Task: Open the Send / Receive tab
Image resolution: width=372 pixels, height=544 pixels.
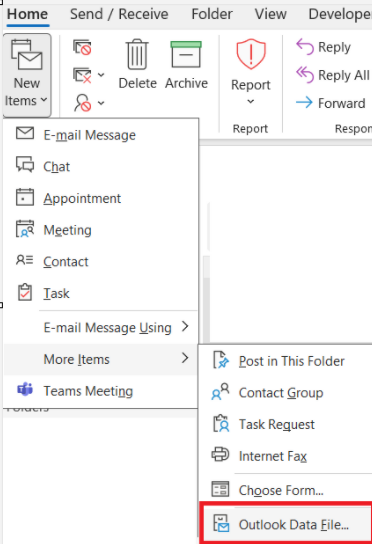Action: [119, 14]
